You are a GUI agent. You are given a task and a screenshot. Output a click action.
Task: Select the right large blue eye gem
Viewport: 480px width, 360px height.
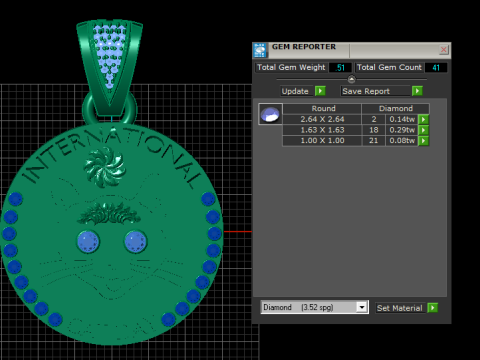[135, 241]
